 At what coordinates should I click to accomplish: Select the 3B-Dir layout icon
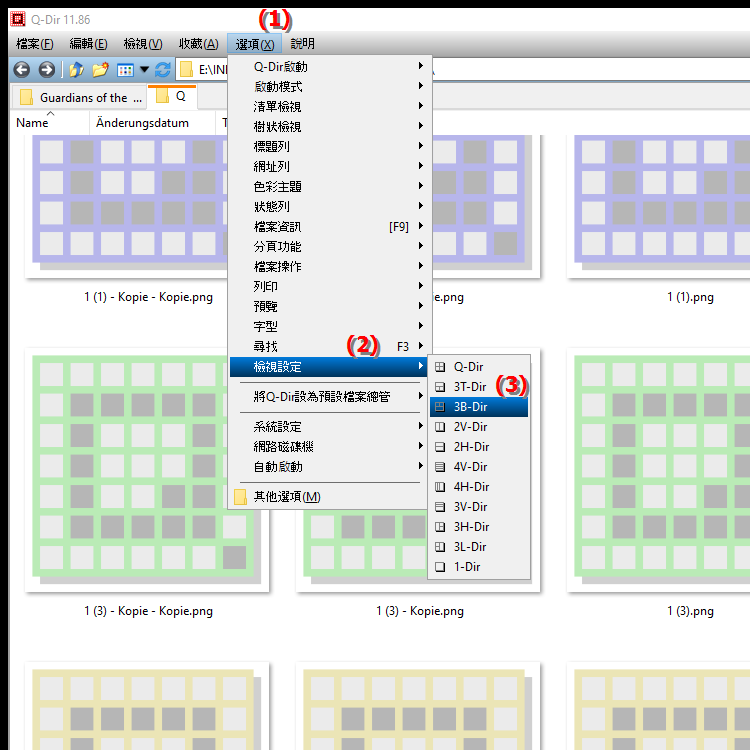(440, 407)
